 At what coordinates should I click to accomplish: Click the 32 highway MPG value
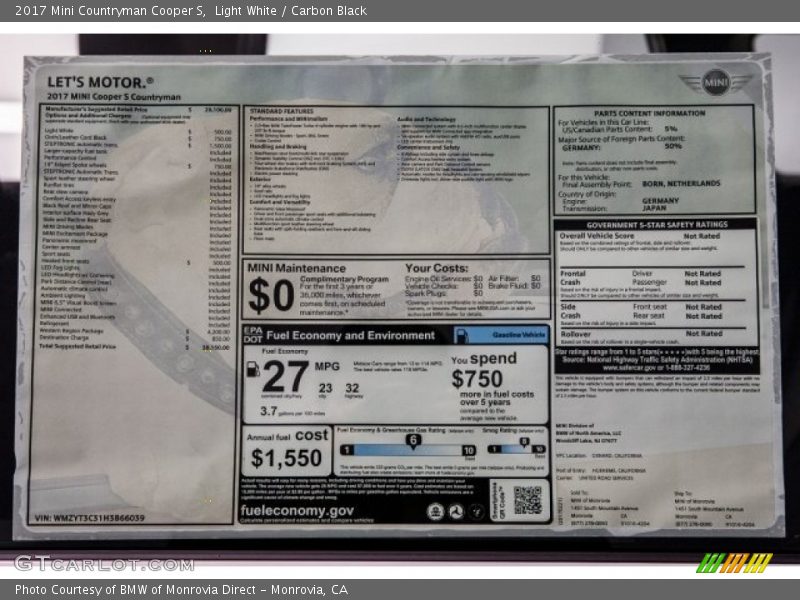tap(352, 388)
